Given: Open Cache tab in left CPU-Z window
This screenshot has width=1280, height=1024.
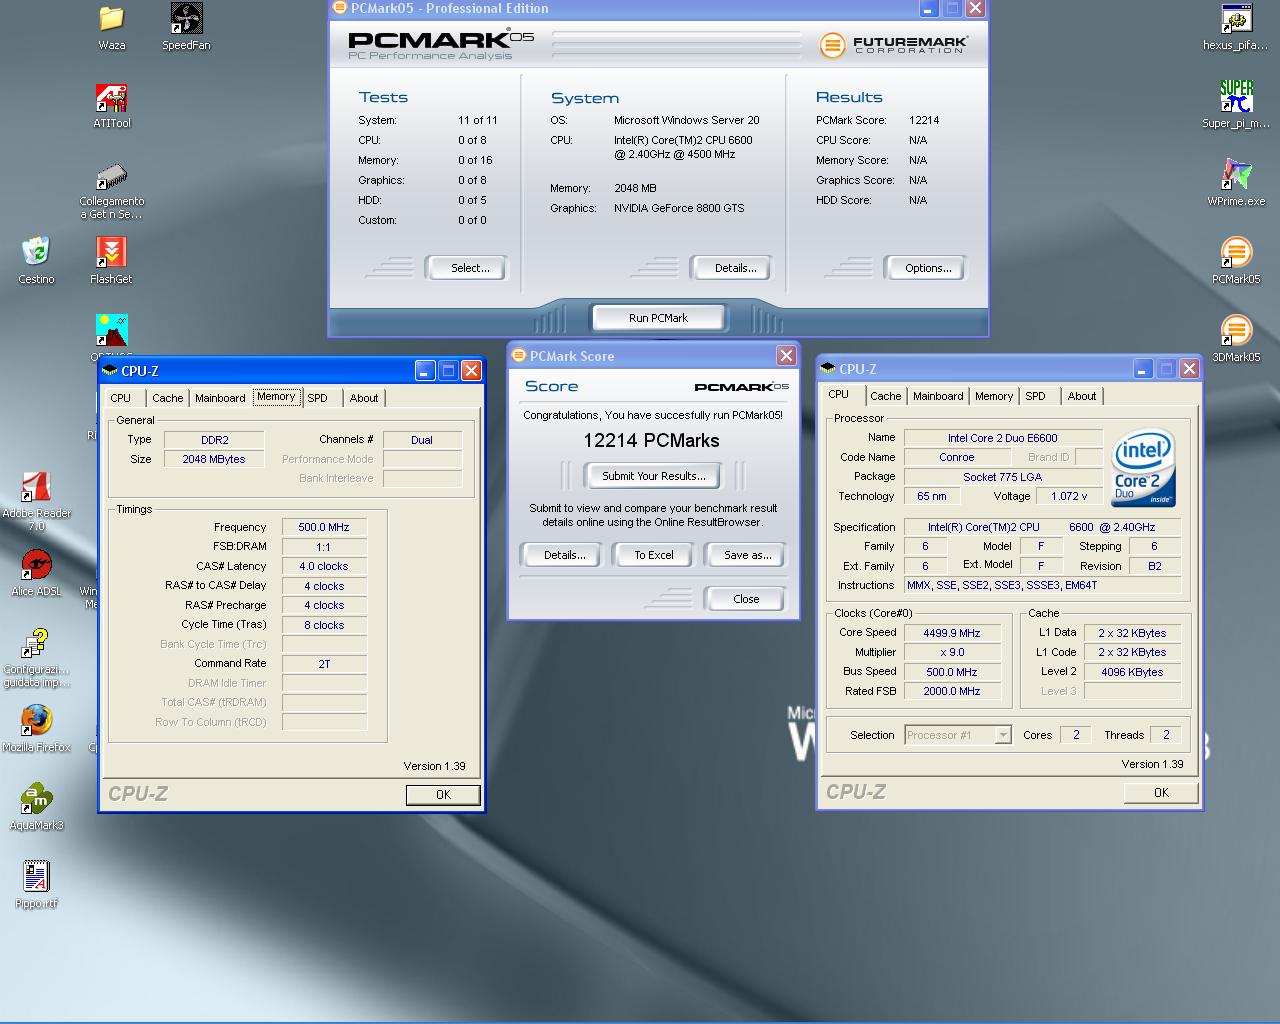Looking at the screenshot, I should [167, 398].
